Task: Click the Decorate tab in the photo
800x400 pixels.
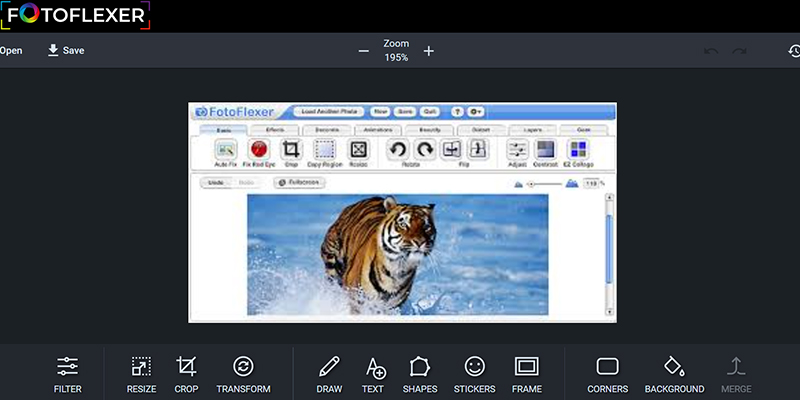Action: 327,130
